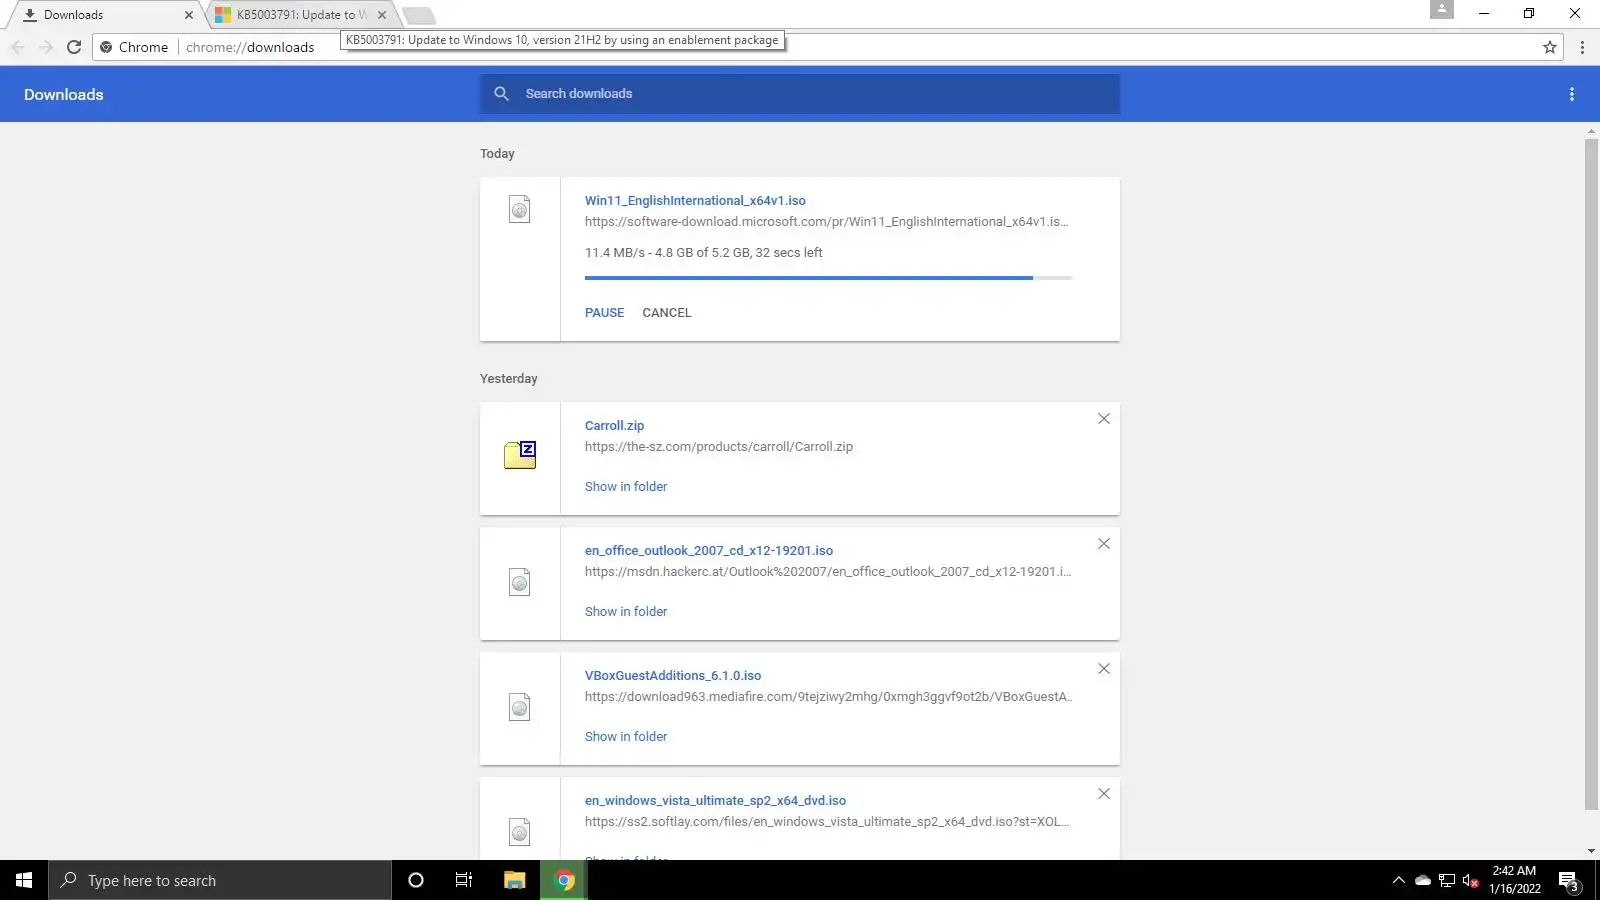Image resolution: width=1600 pixels, height=900 pixels.
Task: Reload the downloads page
Action: 74,47
